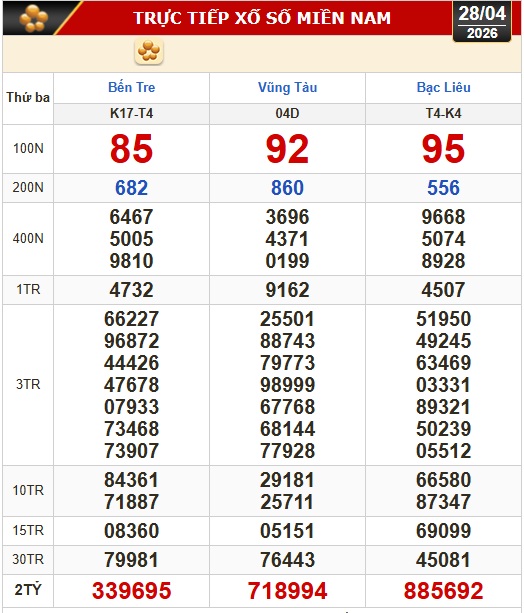
Task: Select the ticket code T4-K4
Action: (443, 113)
